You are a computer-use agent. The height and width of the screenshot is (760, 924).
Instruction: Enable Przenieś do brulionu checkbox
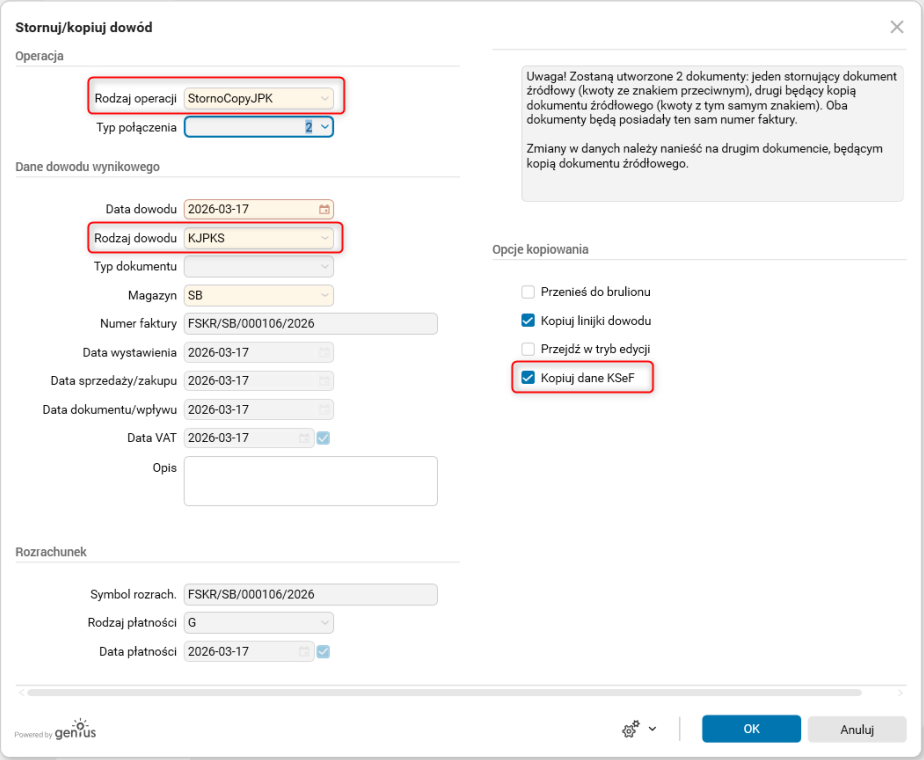[x=528, y=292]
